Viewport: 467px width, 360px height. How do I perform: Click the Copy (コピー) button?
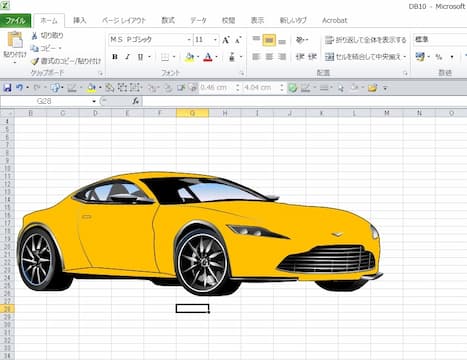[46, 48]
